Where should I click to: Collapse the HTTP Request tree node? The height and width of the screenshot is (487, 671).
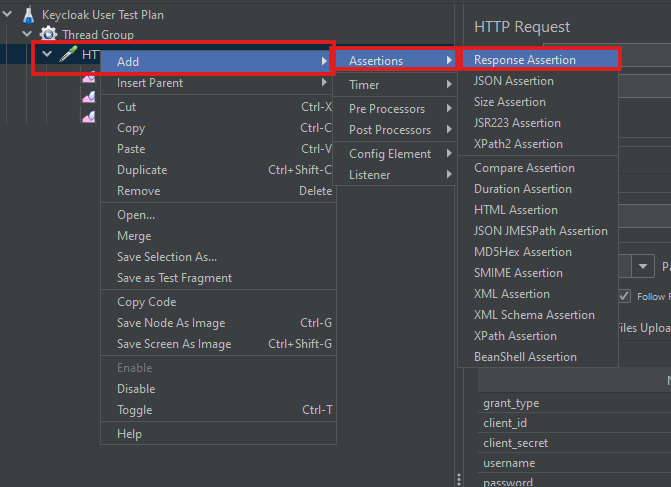[x=47, y=54]
